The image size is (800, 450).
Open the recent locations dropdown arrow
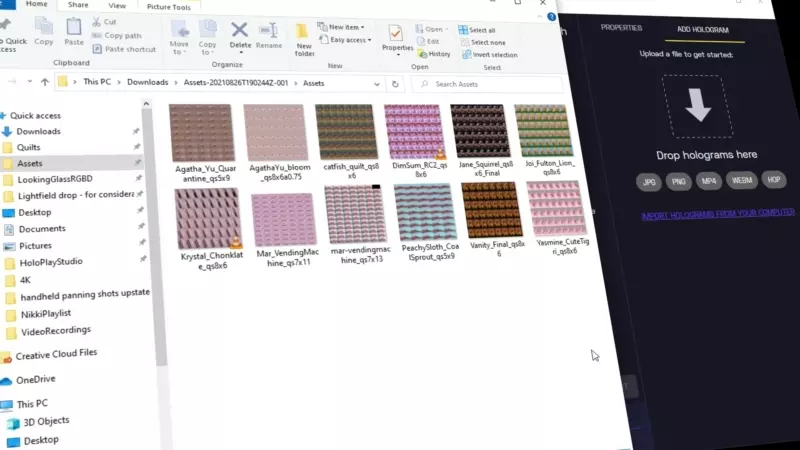(x=30, y=82)
